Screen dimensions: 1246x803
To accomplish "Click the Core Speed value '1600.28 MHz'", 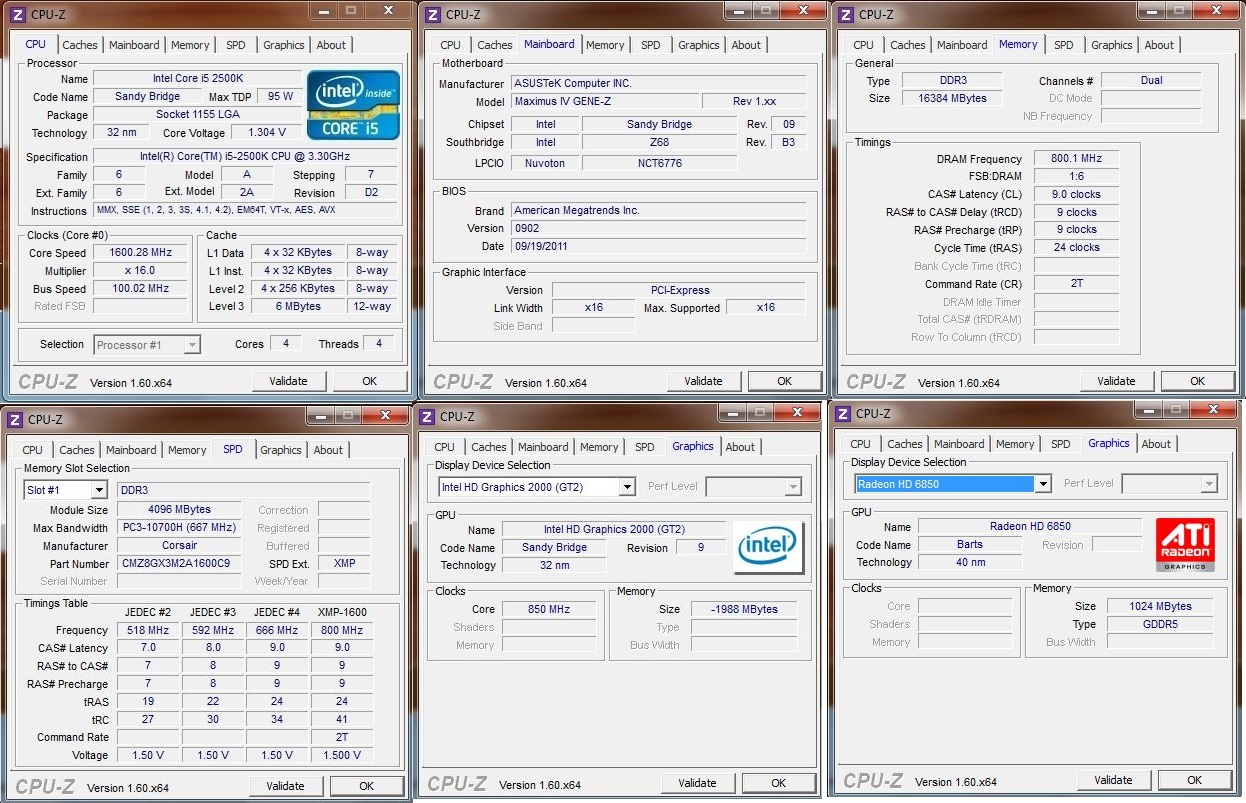I will pos(140,253).
